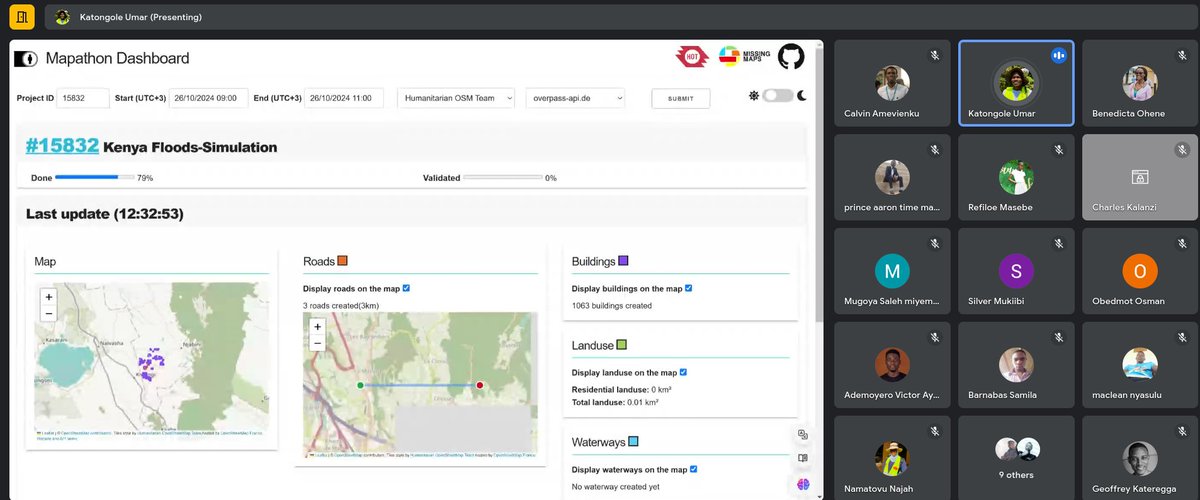Screen dimensions: 1200x500
Task: Open the Humanitarian OSM Team dropdown
Action: (x=456, y=98)
